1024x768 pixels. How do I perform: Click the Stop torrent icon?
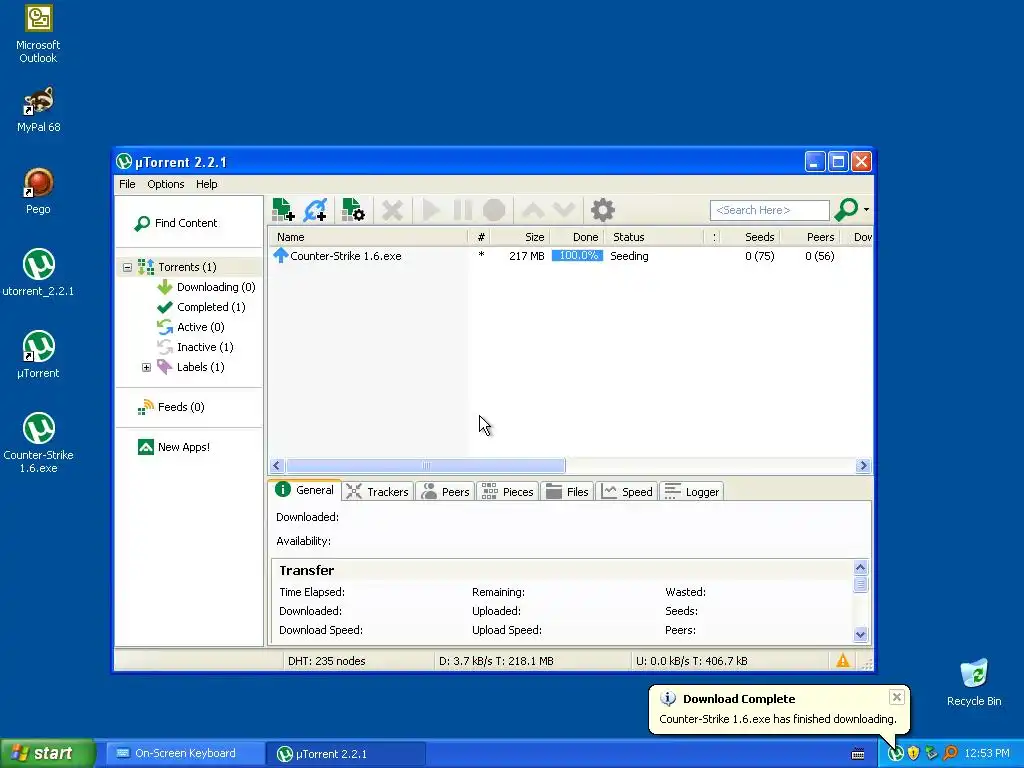494,210
